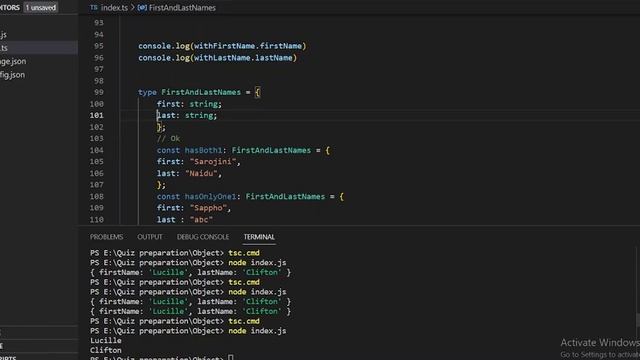Click line number 99 in the gutter
Image resolution: width=640 pixels, height=360 pixels.
coord(99,92)
